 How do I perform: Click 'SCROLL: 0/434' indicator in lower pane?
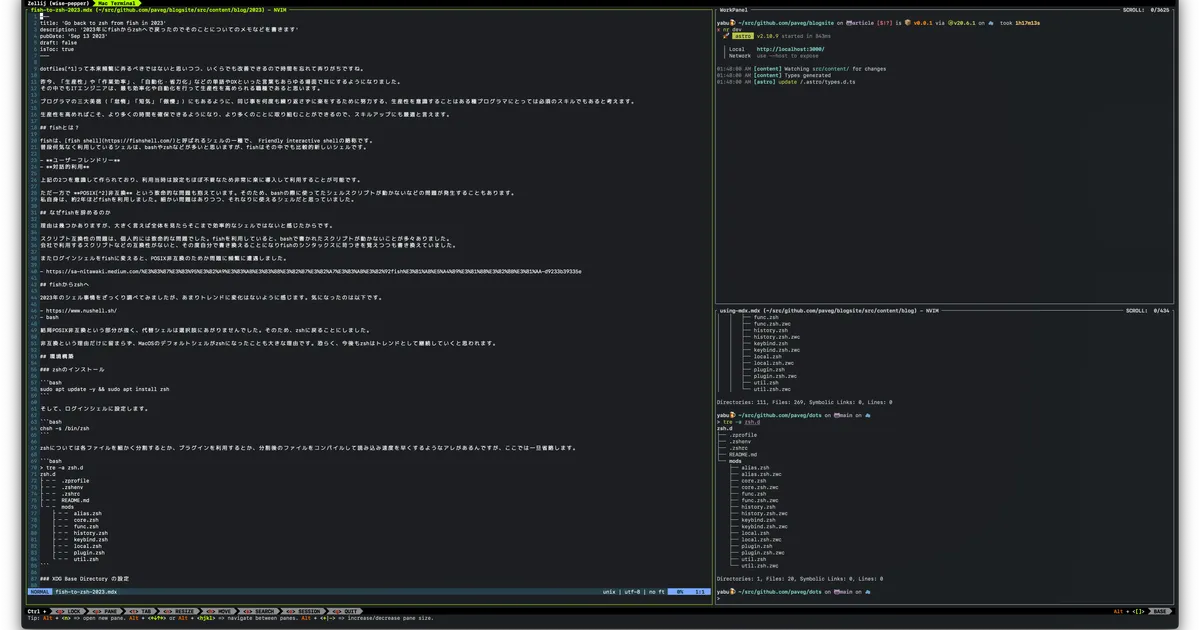coord(1148,310)
